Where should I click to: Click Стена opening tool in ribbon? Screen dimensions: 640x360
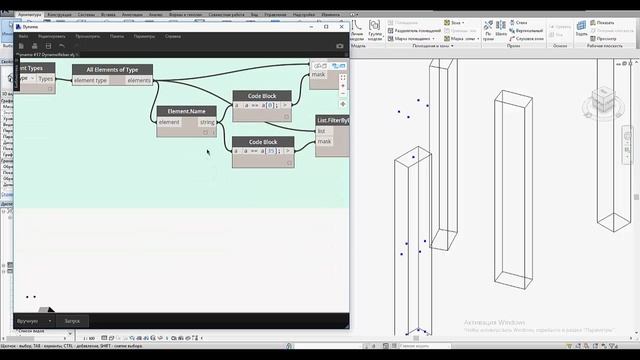click(x=518, y=23)
